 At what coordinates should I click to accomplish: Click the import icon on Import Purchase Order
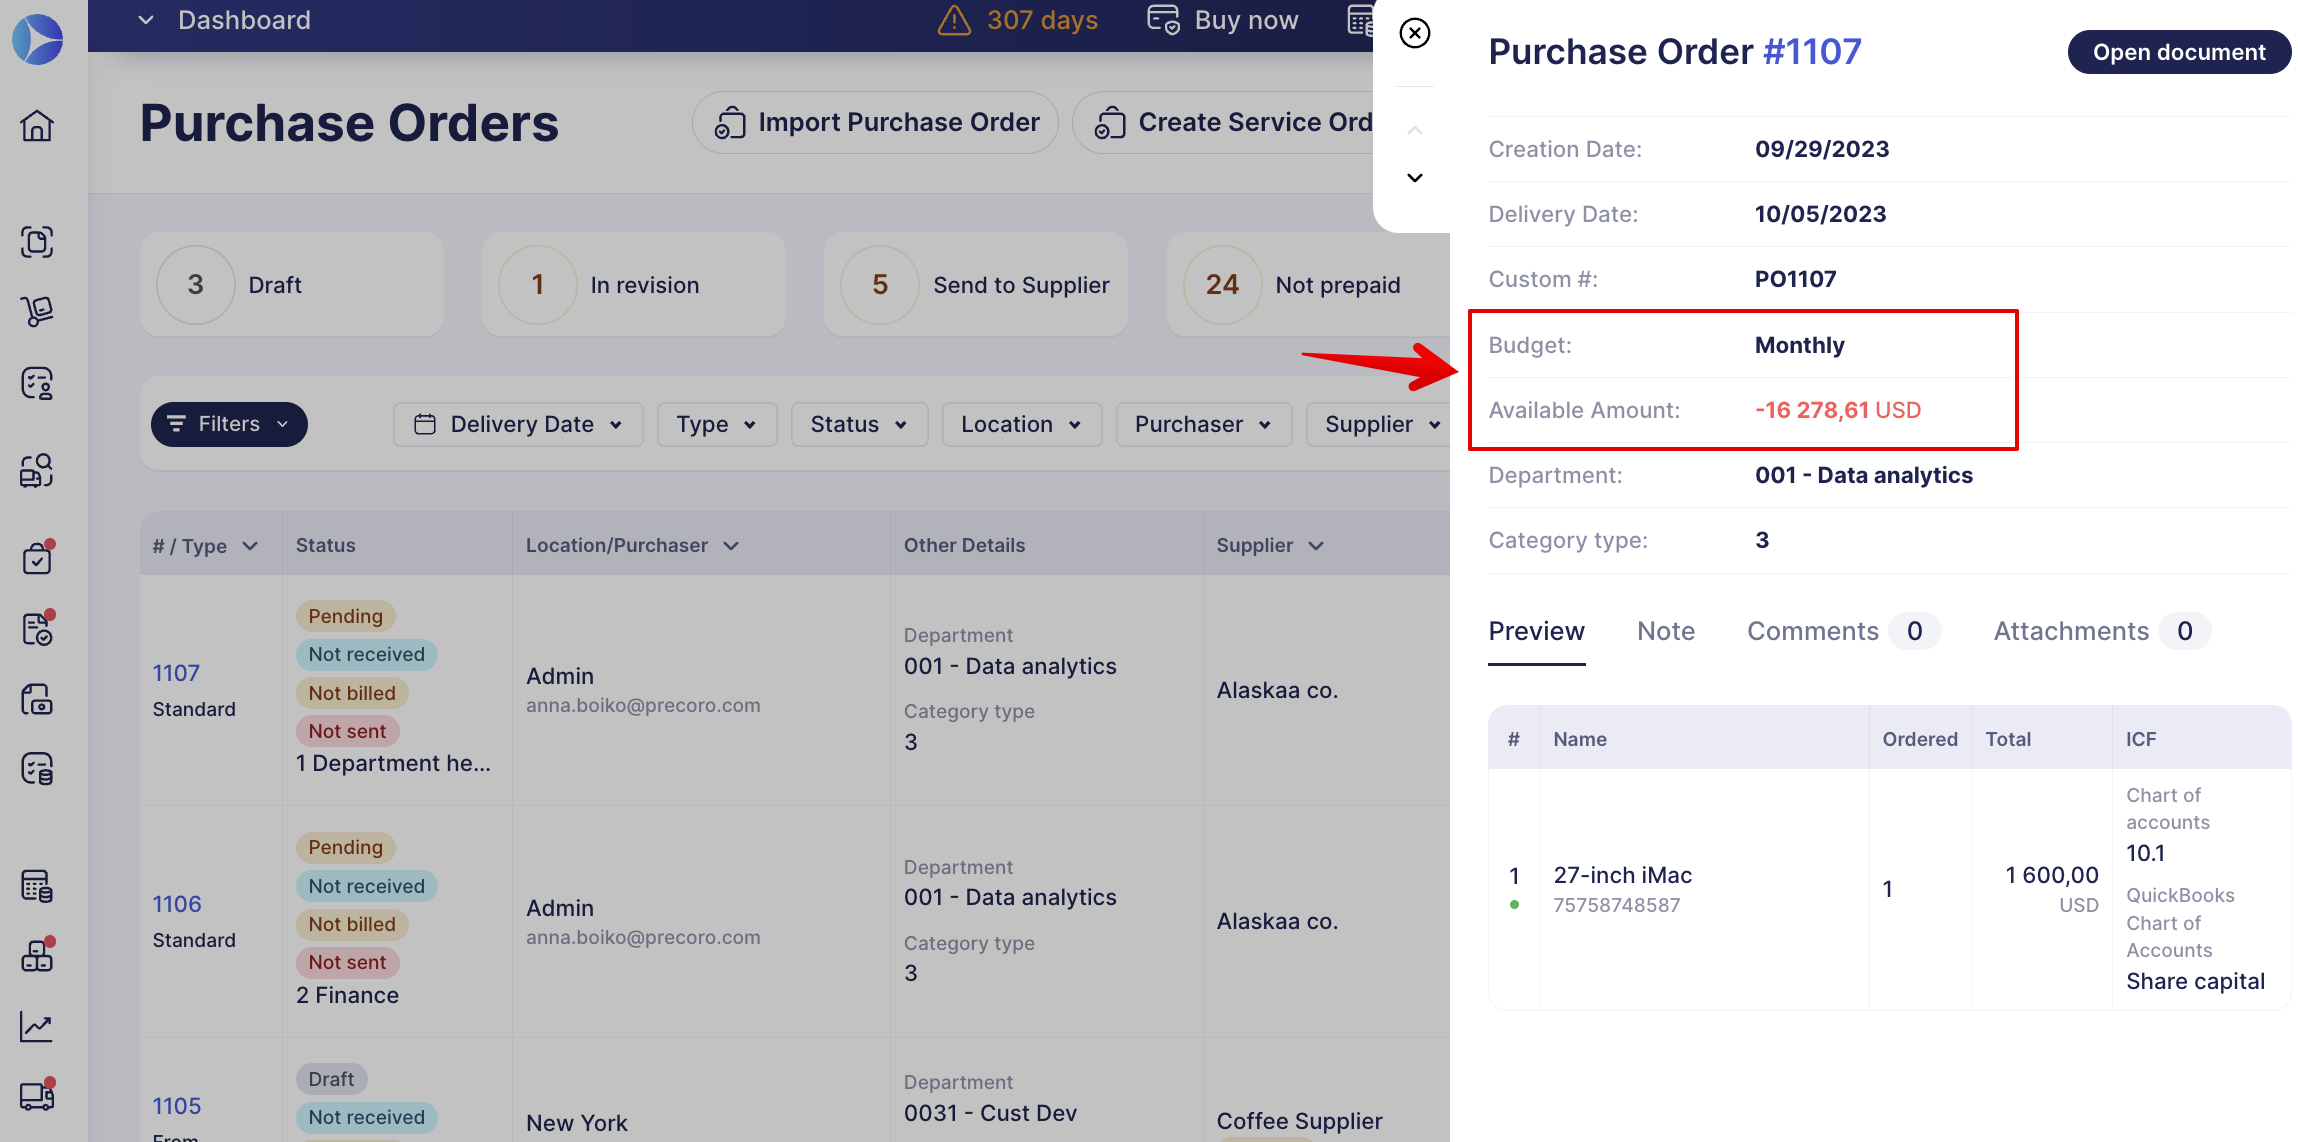pos(730,123)
